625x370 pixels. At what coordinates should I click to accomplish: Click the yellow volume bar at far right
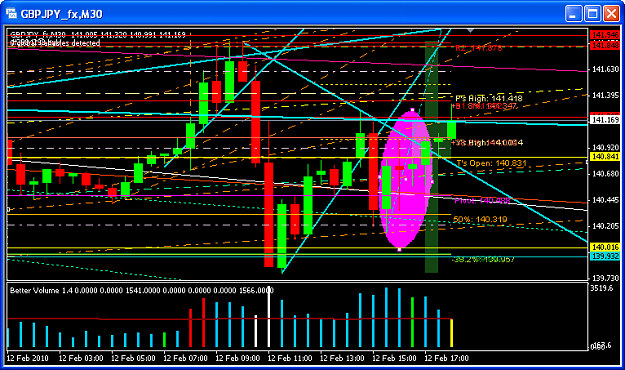[452, 333]
